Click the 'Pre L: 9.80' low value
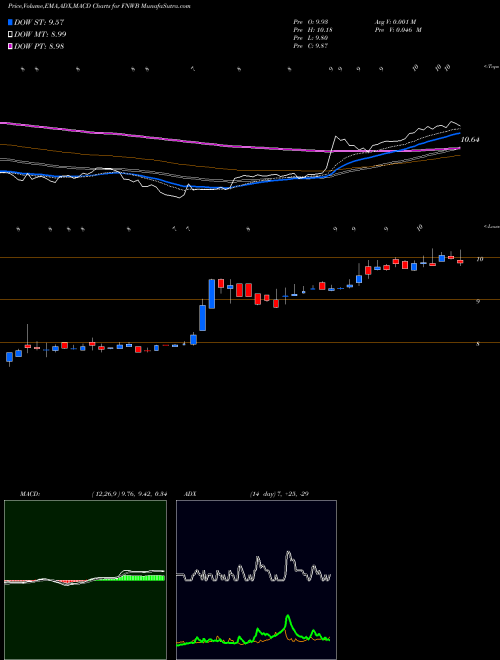Screen dimensions: 500x660 tap(311, 38)
